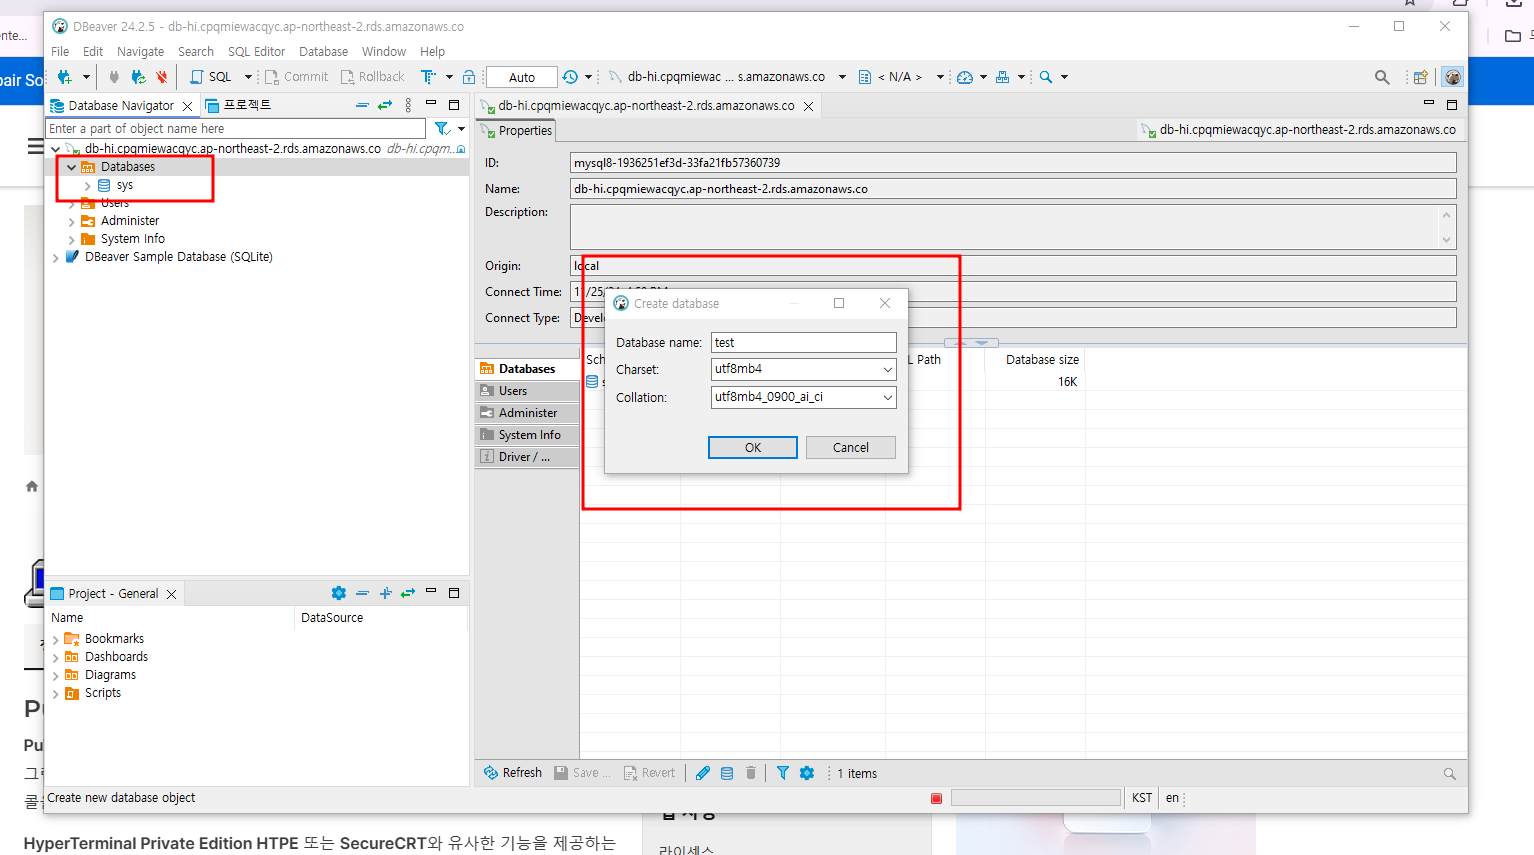Click Collapse All icon in Database Navigator
The height and width of the screenshot is (855, 1534).
click(362, 105)
